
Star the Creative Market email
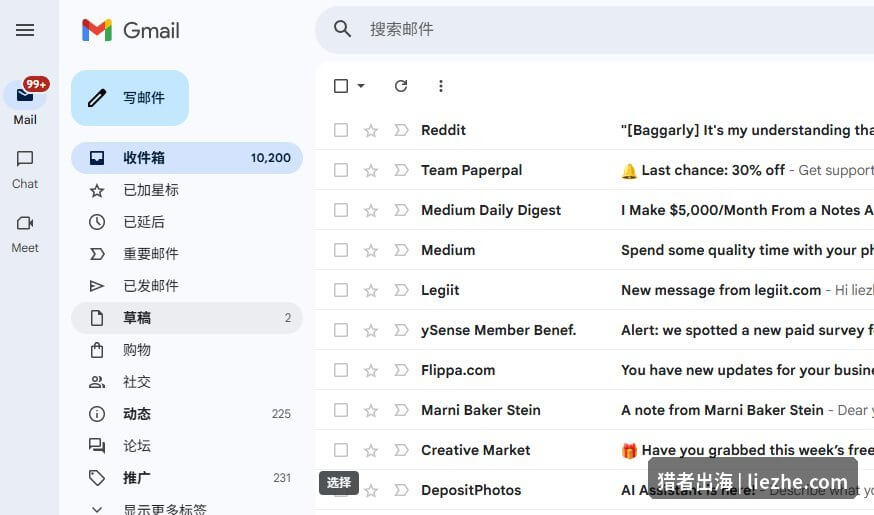(371, 450)
